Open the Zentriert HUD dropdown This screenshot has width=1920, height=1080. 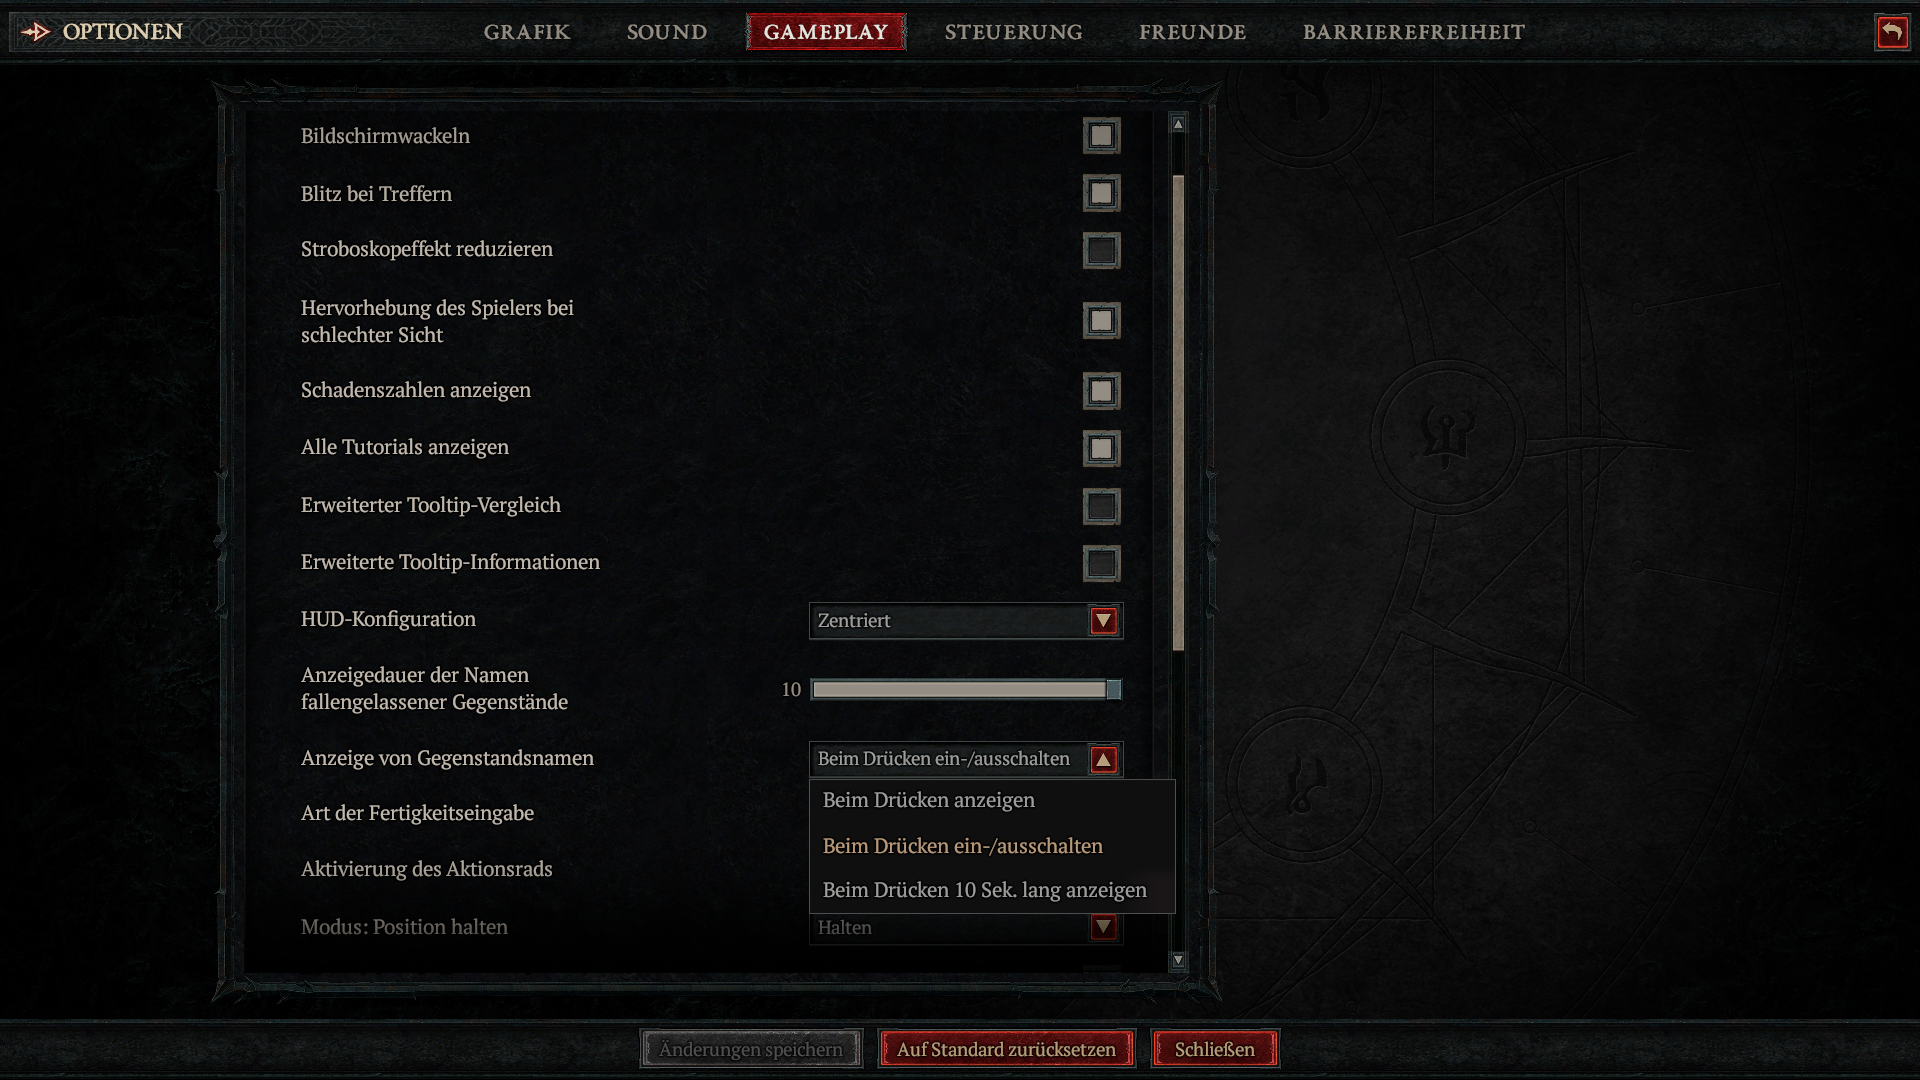(x=966, y=621)
